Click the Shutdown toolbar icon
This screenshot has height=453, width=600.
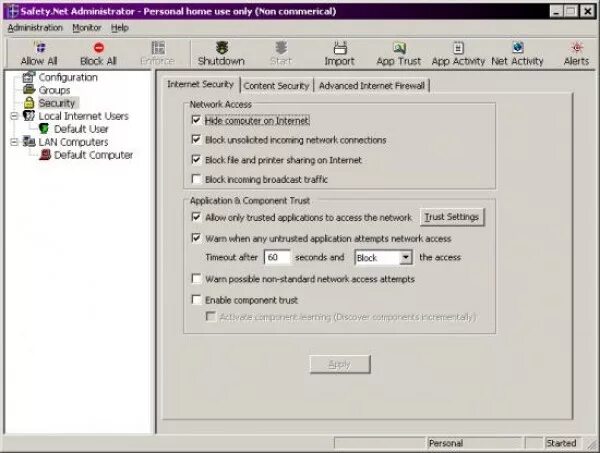[x=222, y=48]
